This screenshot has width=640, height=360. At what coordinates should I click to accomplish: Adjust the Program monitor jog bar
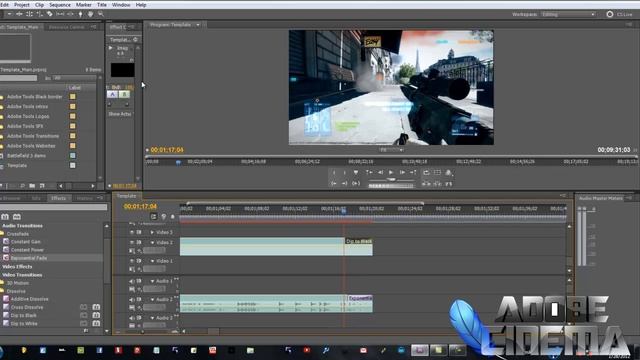[x=391, y=186]
